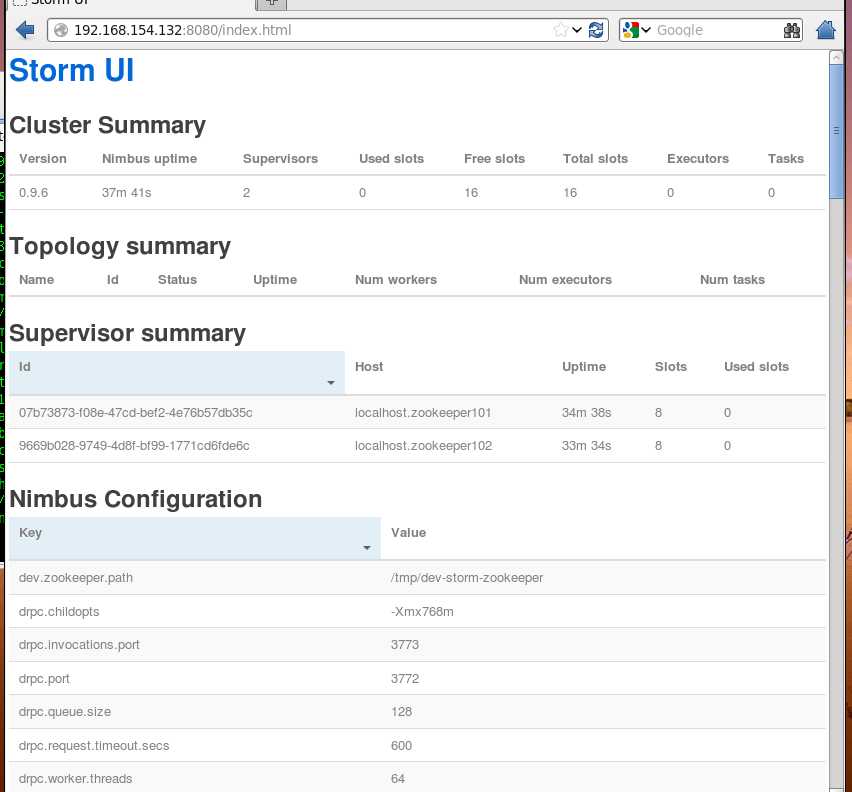852x792 pixels.
Task: Click the bookmark star icon
Action: [x=560, y=30]
